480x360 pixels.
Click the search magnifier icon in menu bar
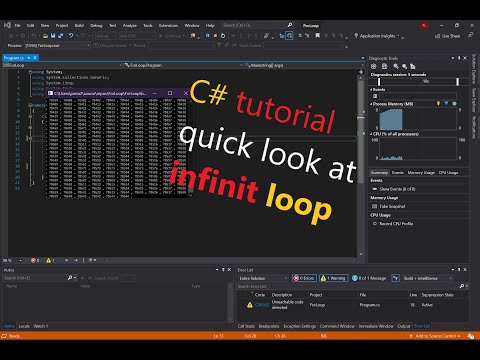tap(290, 25)
